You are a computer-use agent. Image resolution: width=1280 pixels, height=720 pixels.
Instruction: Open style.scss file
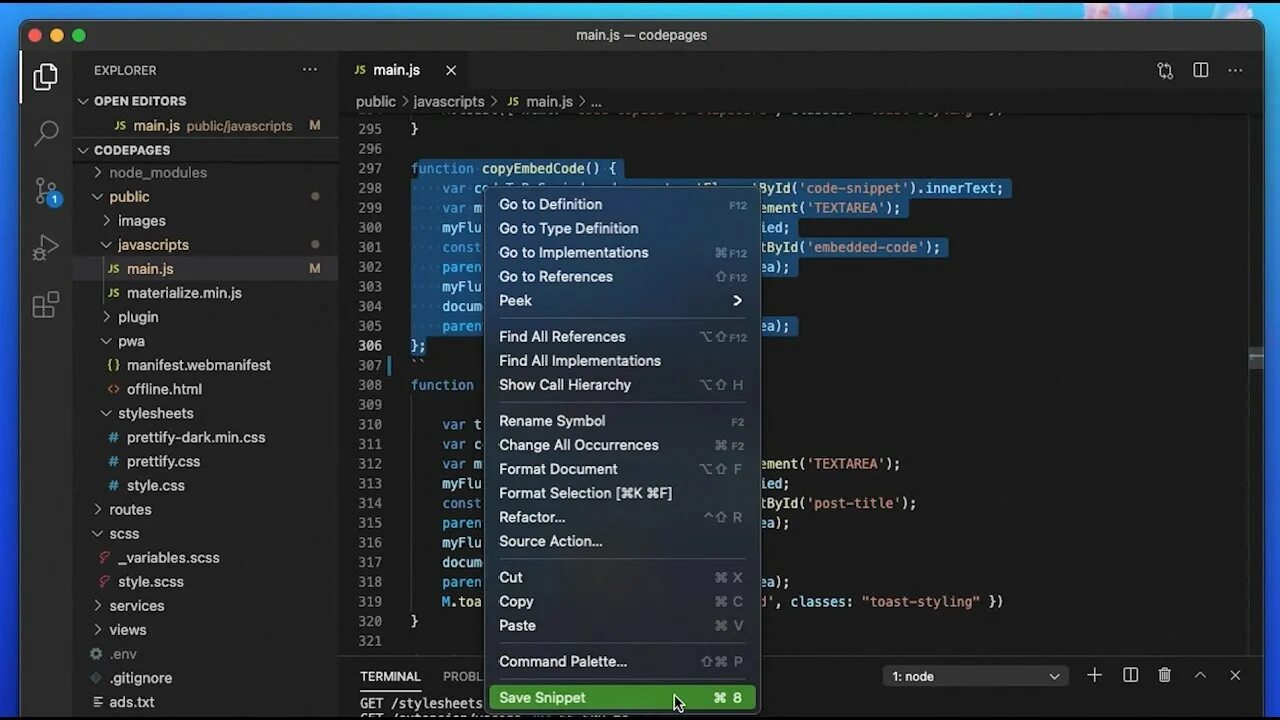[x=150, y=581]
